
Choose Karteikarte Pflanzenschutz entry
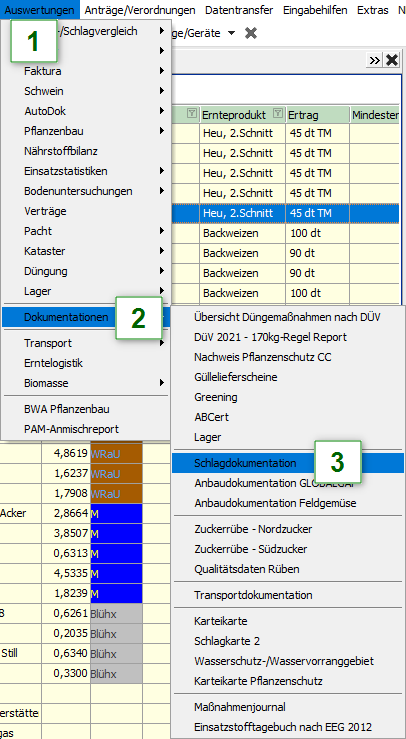288,681
